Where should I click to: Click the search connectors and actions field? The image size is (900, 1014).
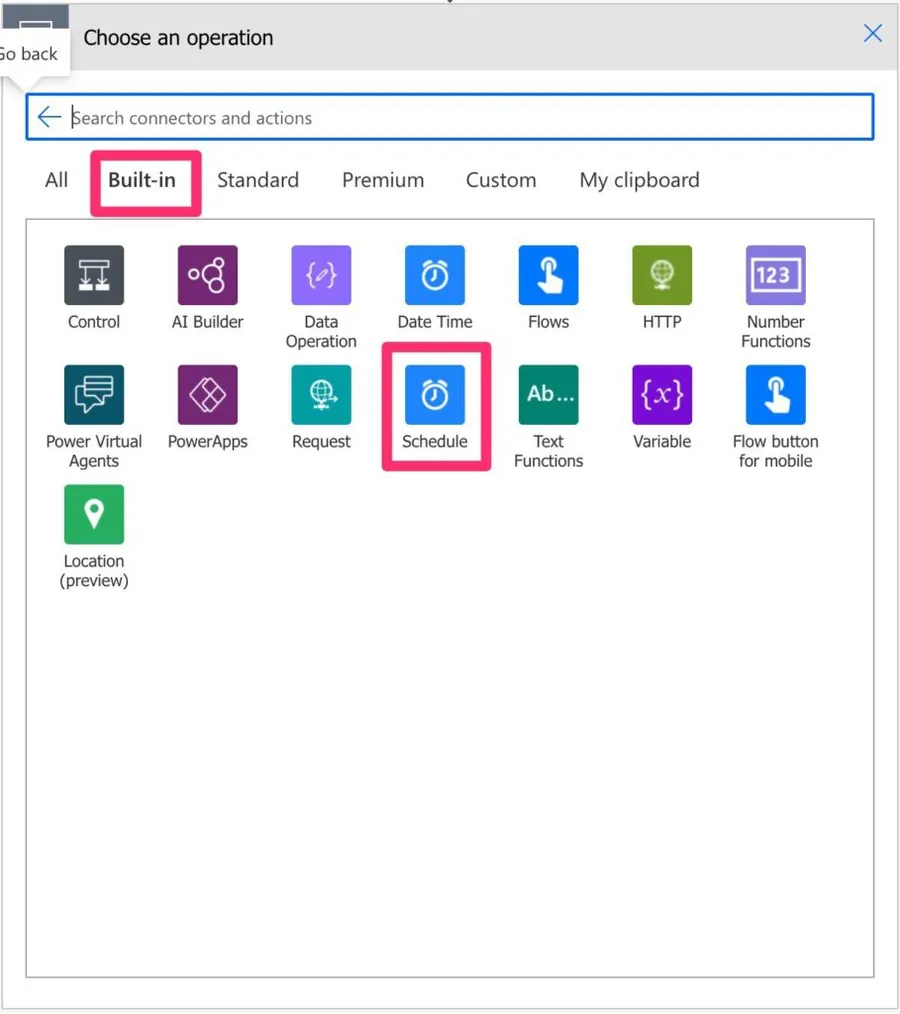pyautogui.click(x=460, y=118)
